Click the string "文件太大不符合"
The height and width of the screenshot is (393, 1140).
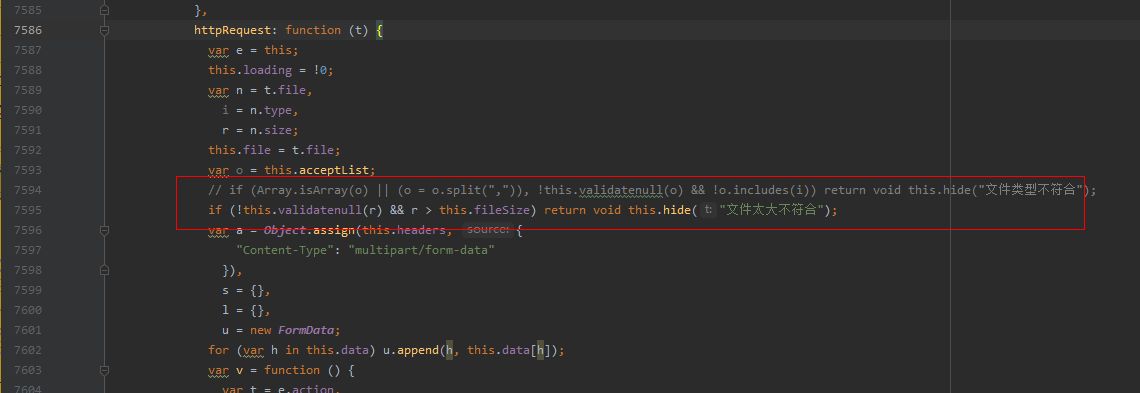coord(772,210)
